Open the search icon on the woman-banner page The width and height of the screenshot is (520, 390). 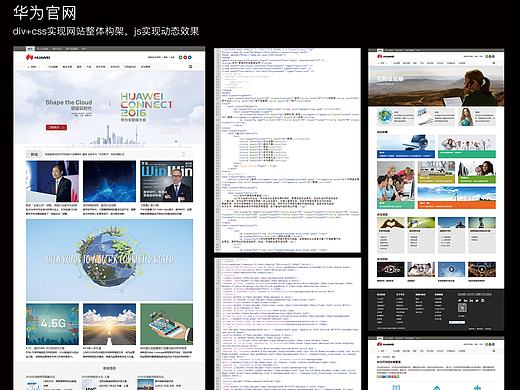point(494,63)
